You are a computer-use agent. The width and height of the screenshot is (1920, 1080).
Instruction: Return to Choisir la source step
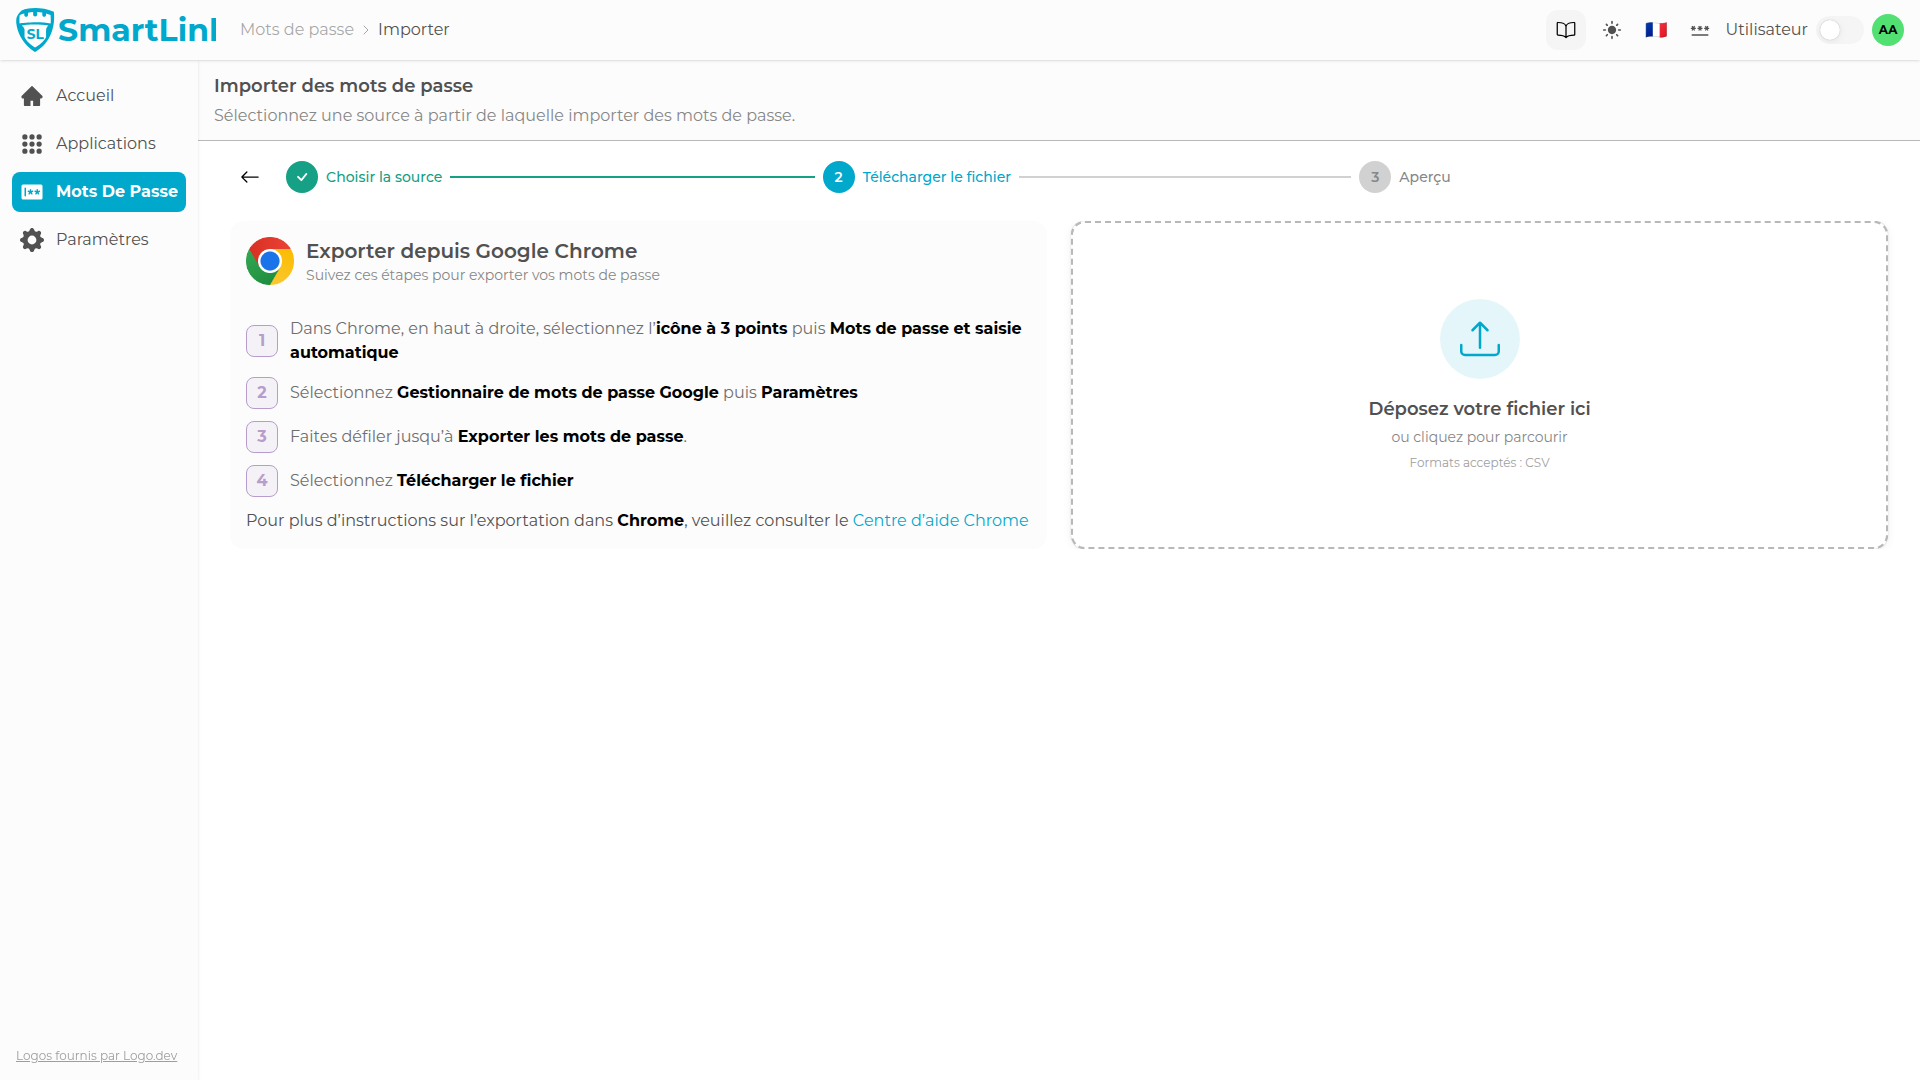point(383,177)
